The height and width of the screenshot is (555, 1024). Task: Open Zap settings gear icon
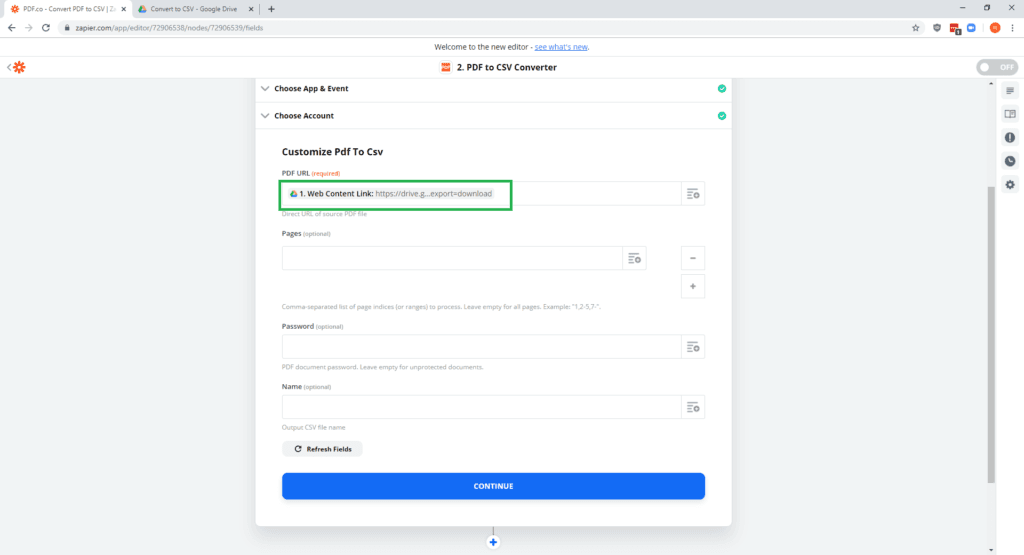(1010, 185)
